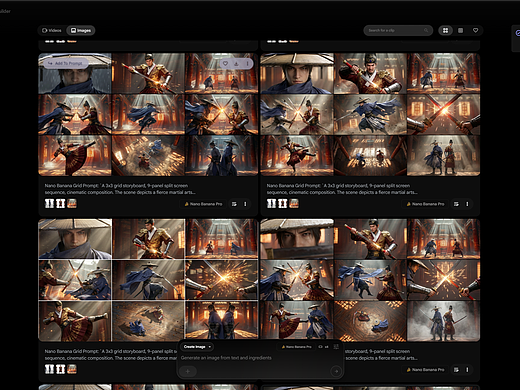Open settings sliders icon in prompt box

point(336,347)
